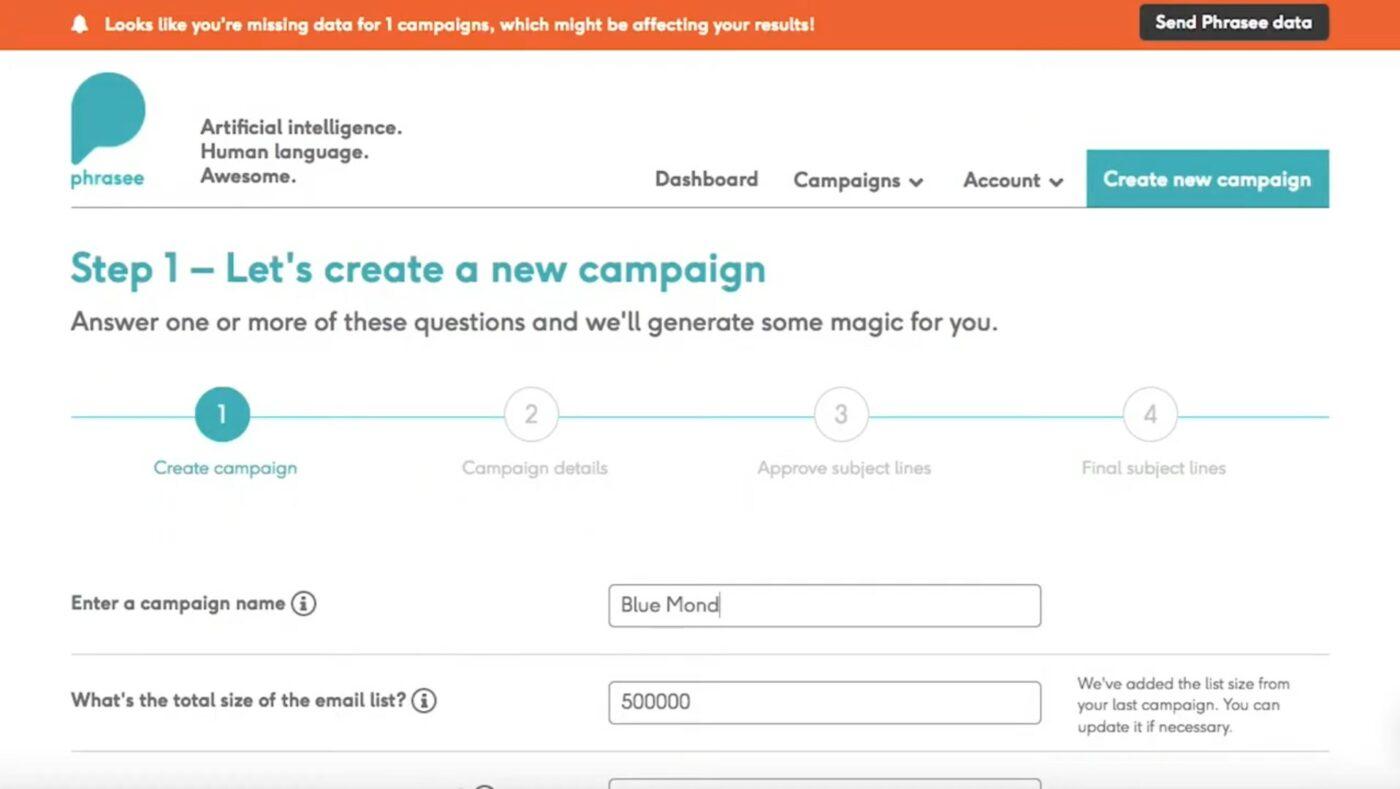Viewport: 1400px width, 789px height.
Task: Select the Approve subject lines step label
Action: 844,468
